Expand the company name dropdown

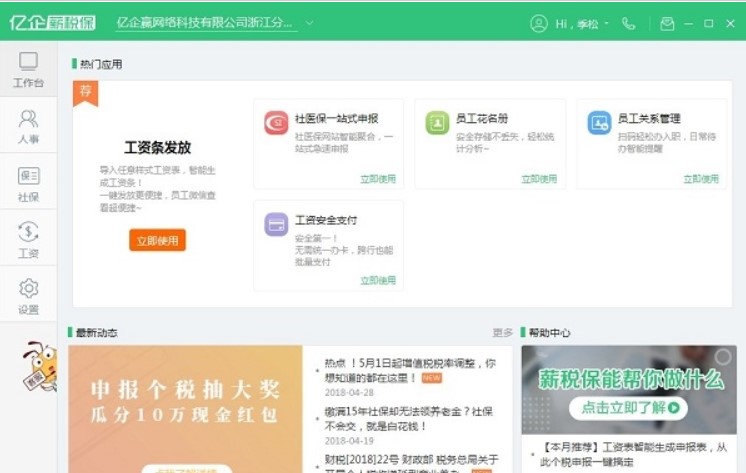(309, 22)
